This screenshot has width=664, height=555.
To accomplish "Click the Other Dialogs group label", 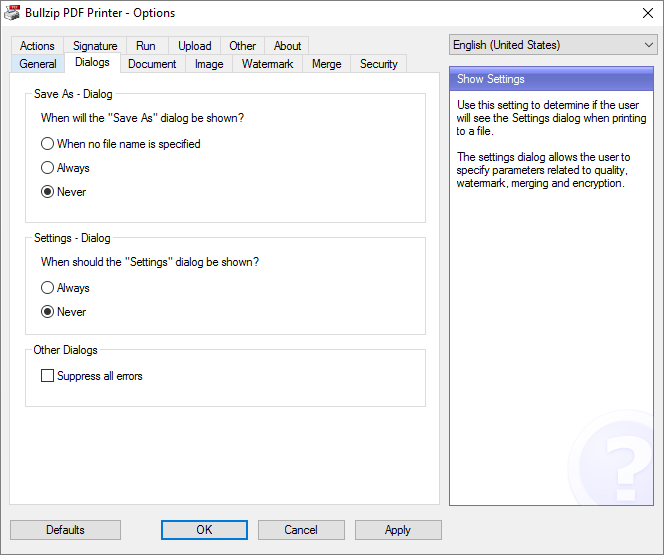I will point(66,350).
